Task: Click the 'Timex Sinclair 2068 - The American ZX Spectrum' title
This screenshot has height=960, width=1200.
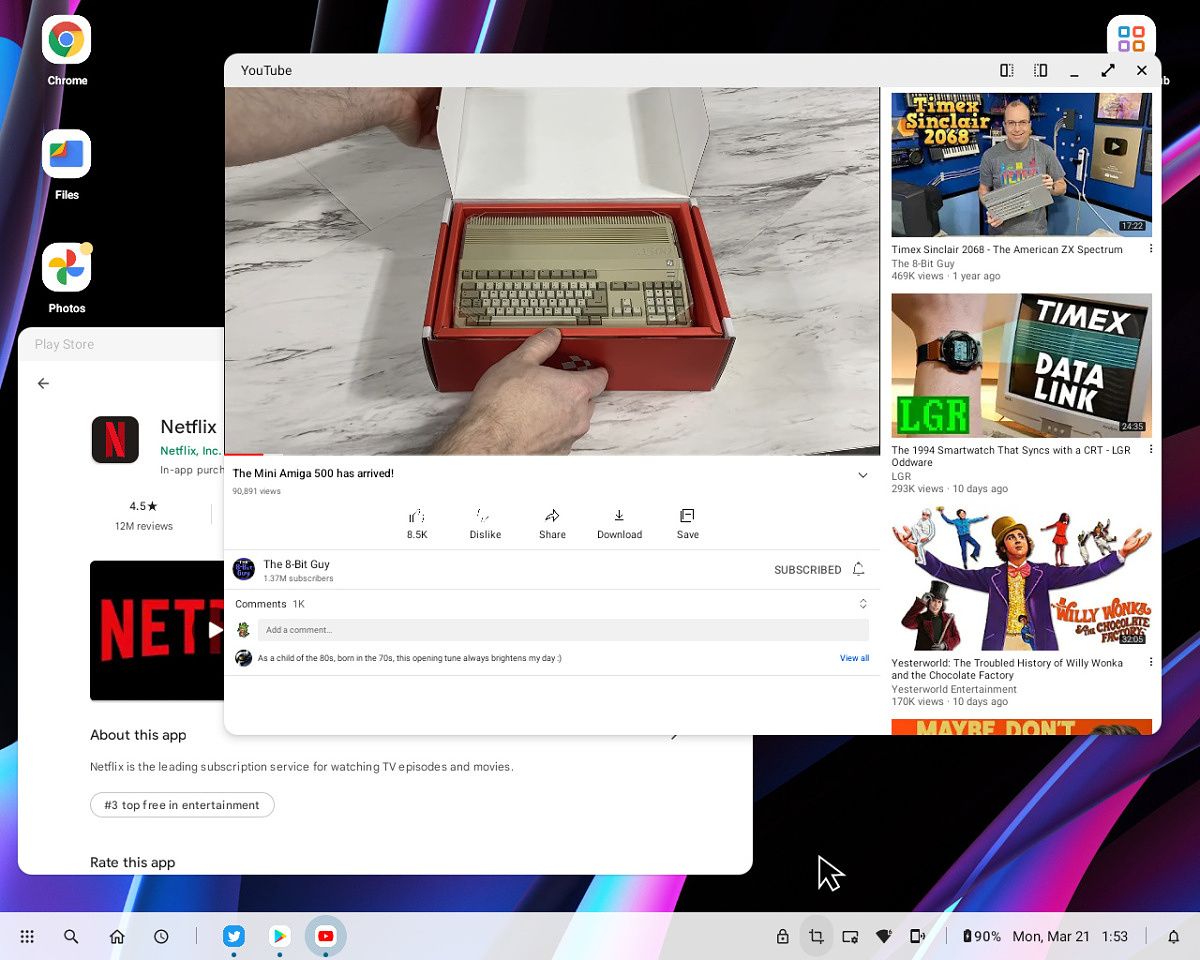Action: click(x=1007, y=250)
